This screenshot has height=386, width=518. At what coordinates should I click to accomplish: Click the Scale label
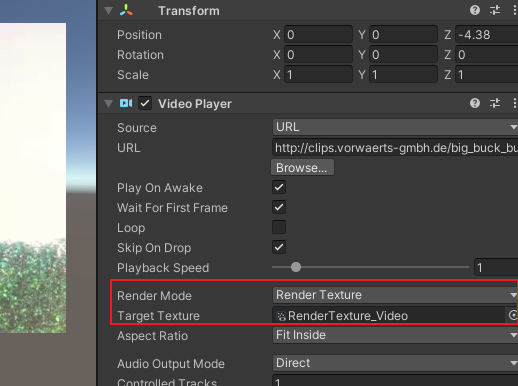(x=133, y=75)
